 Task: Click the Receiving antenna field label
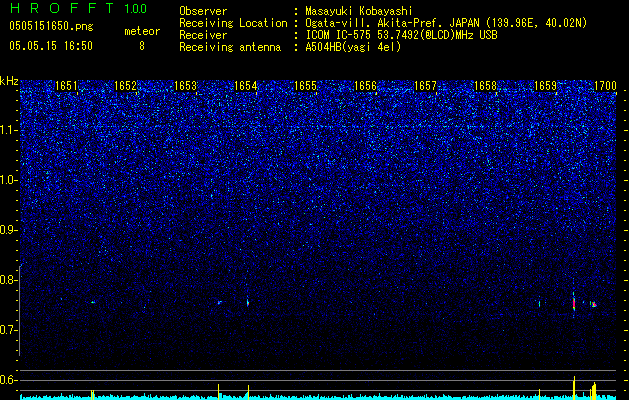pos(230,47)
